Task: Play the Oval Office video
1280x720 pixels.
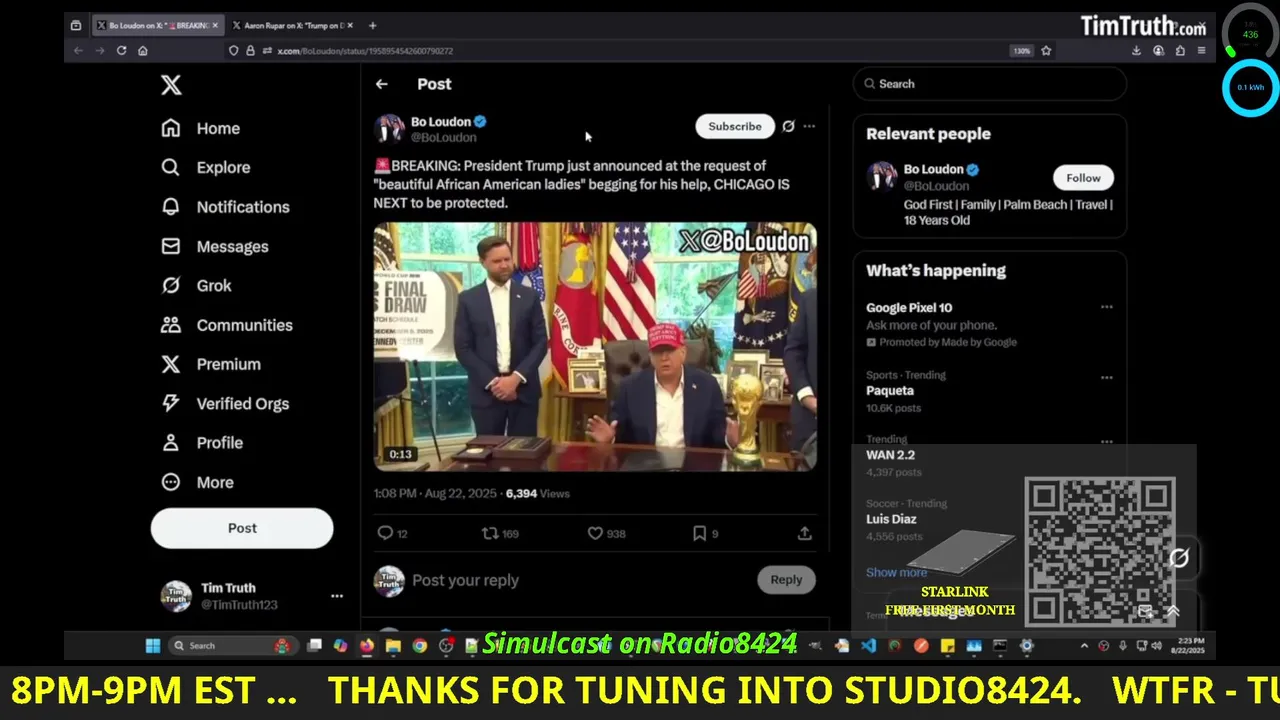Action: click(x=595, y=346)
